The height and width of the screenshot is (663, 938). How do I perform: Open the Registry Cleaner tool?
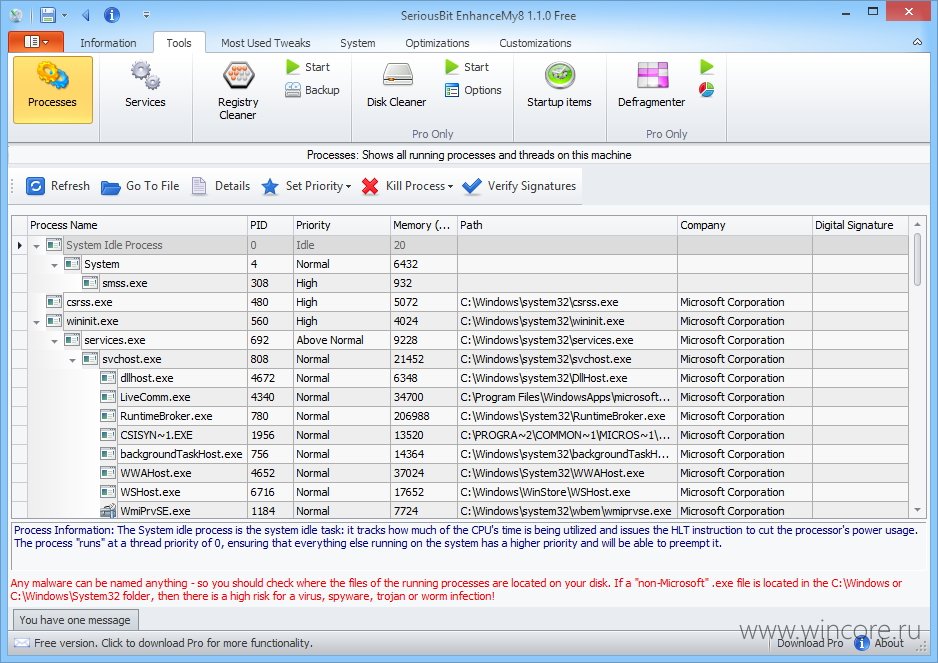[238, 90]
